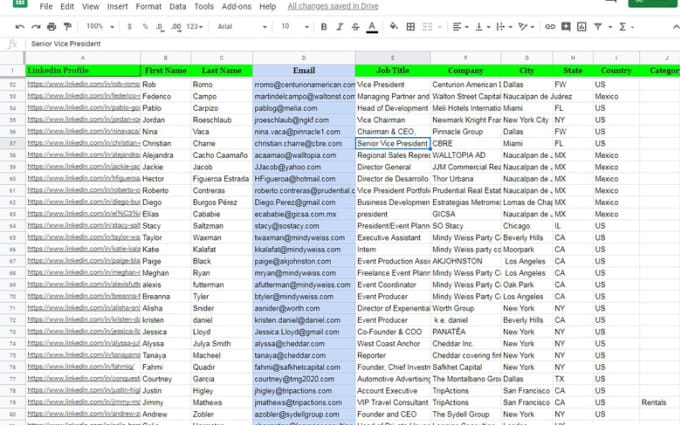Open filter views dropdown arrow
Image resolution: width=680 pixels, height=425 pixels.
[610, 27]
